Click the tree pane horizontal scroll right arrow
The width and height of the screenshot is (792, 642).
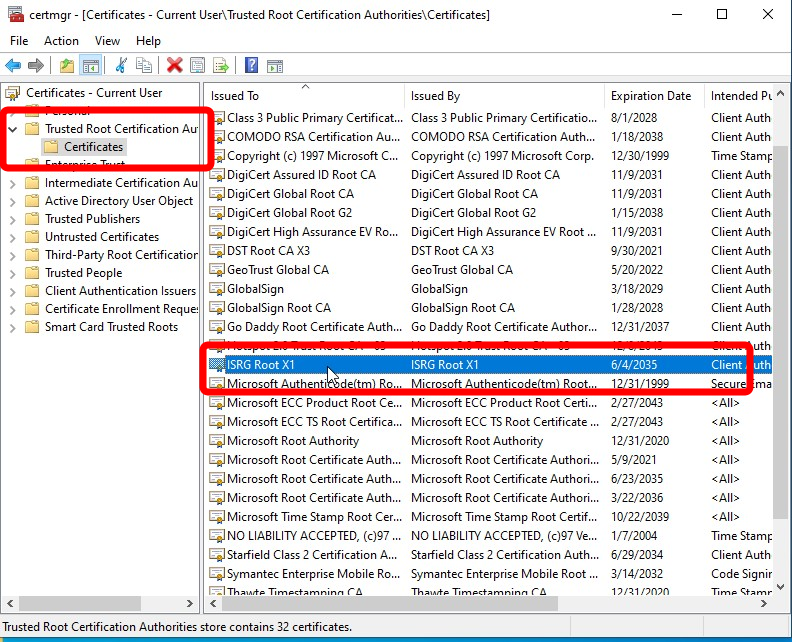pyautogui.click(x=189, y=603)
